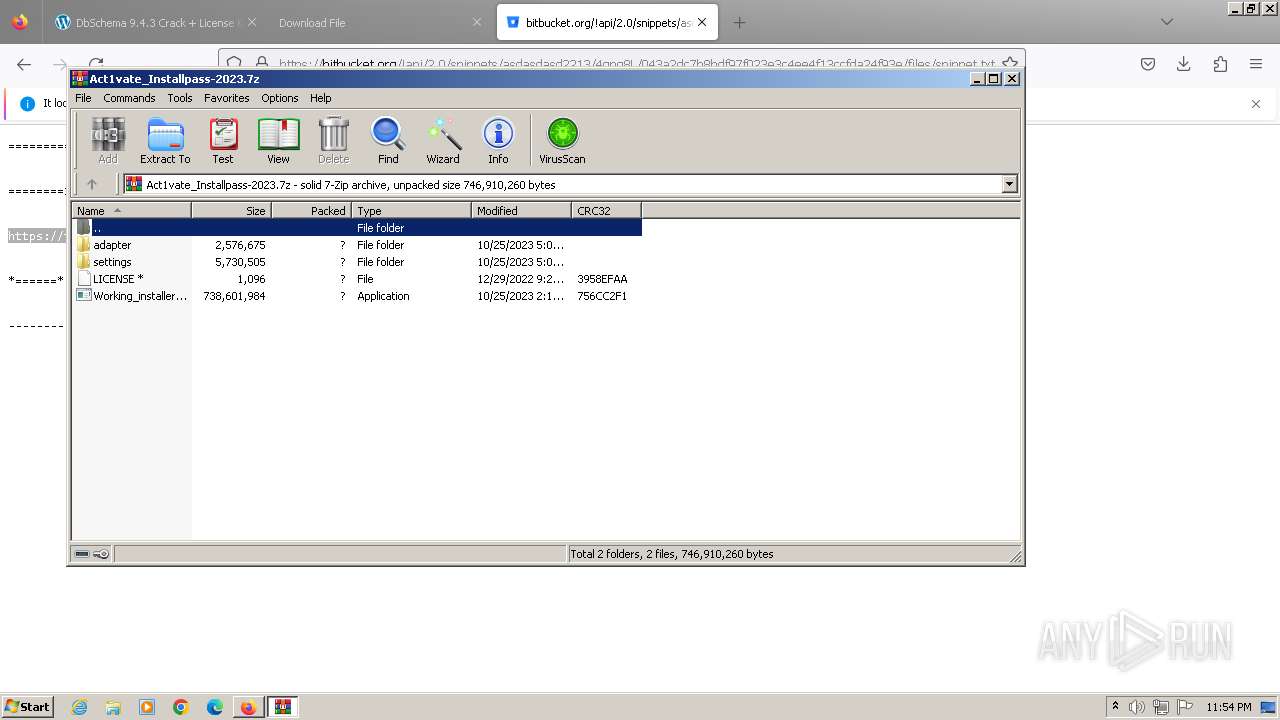
Task: Show archive Info
Action: 498,140
